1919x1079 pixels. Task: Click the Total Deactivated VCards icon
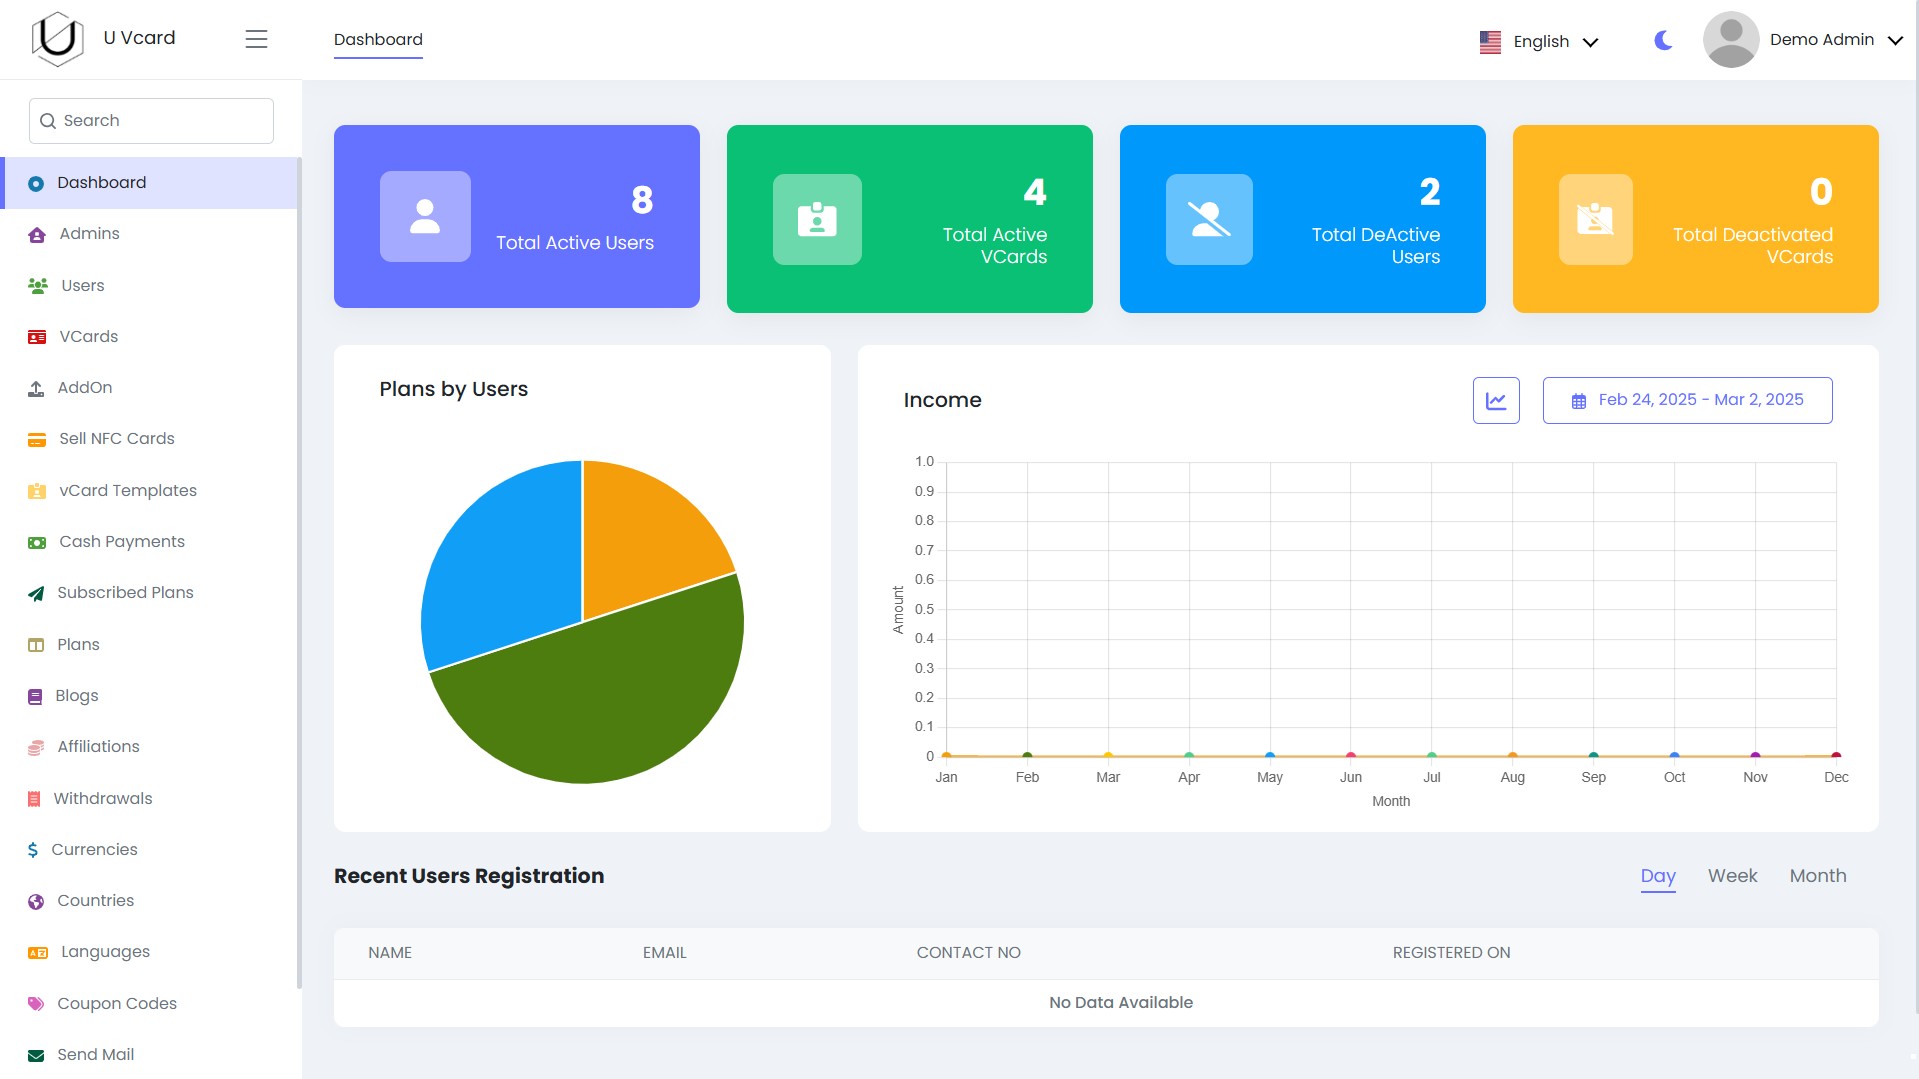pyautogui.click(x=1595, y=219)
